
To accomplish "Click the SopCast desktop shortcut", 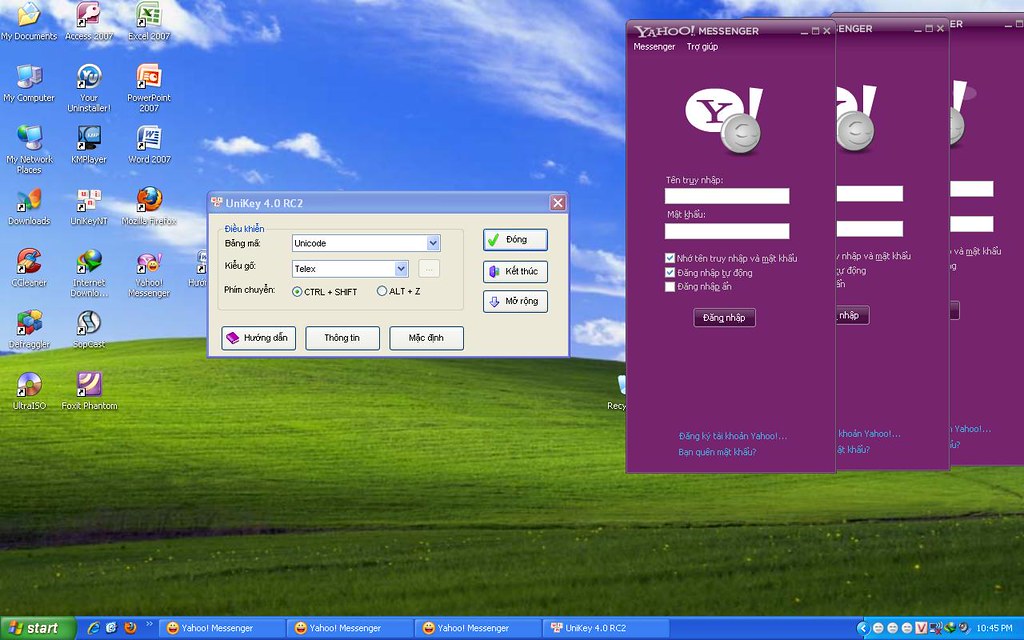I will pyautogui.click(x=89, y=329).
